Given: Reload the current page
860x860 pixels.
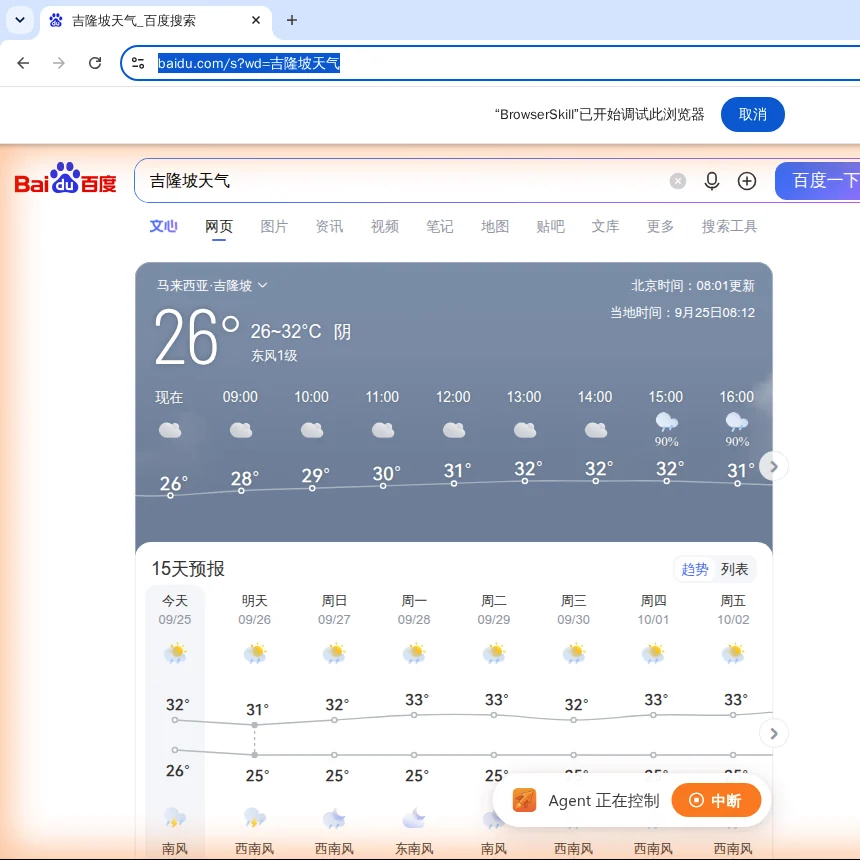Looking at the screenshot, I should 95,63.
